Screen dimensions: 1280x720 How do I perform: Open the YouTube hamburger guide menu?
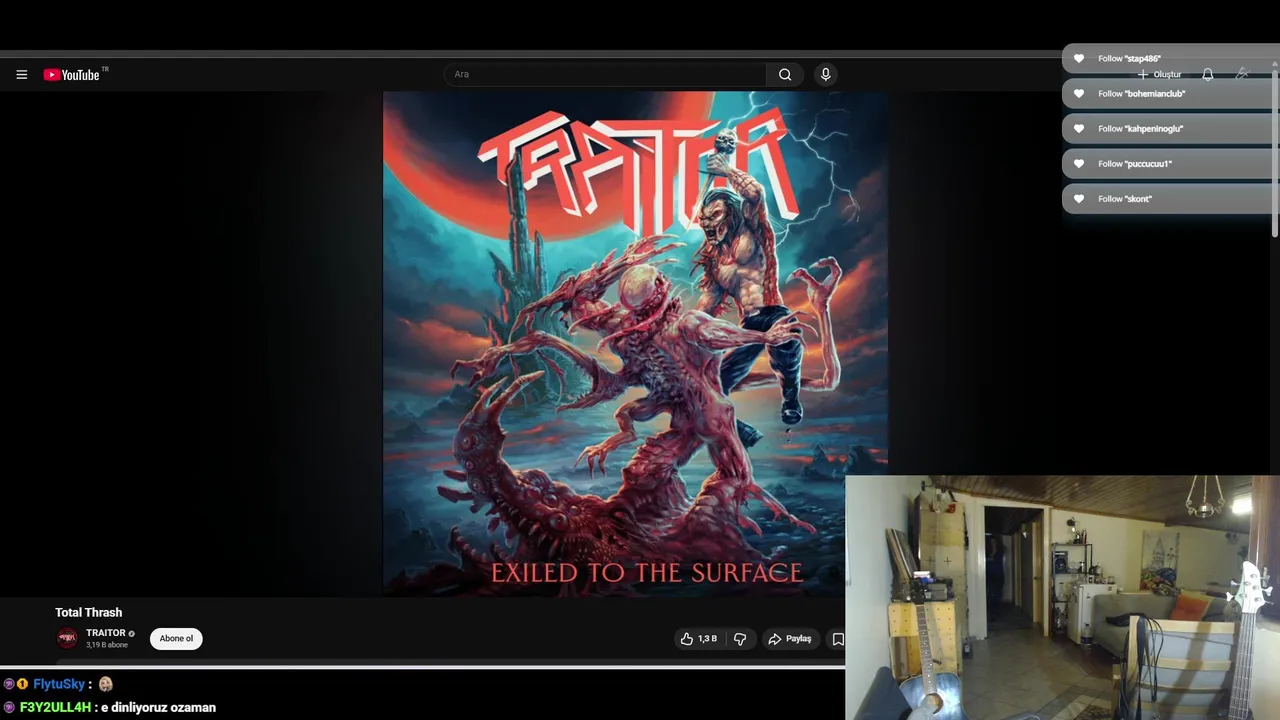pyautogui.click(x=21, y=74)
